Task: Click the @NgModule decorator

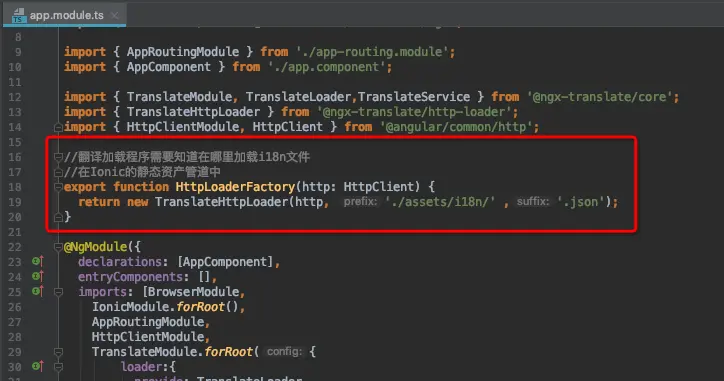Action: (x=96, y=247)
